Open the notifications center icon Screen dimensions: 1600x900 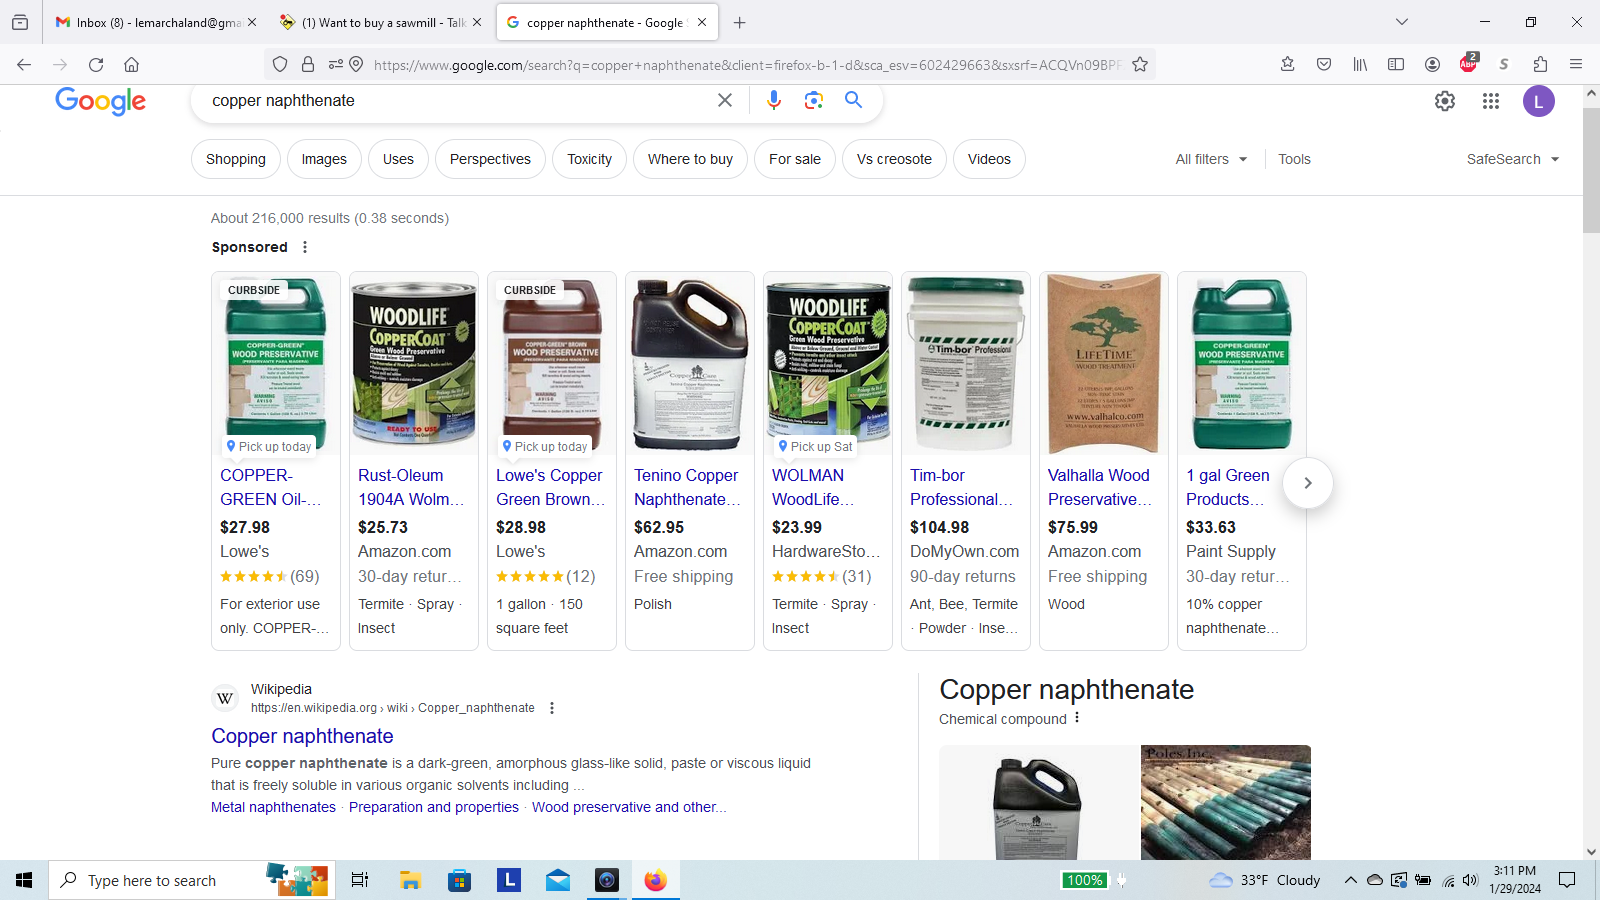pyautogui.click(x=1567, y=880)
